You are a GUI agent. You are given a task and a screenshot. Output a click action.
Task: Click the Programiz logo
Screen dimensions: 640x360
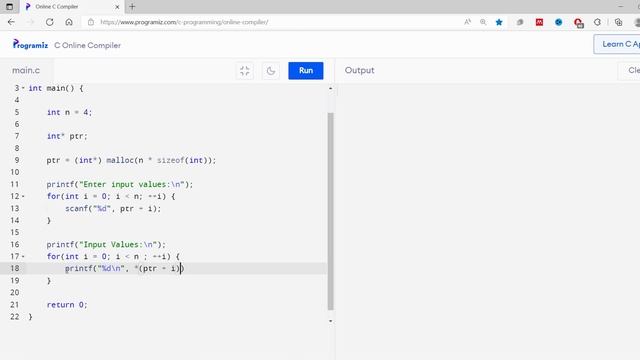coord(30,44)
